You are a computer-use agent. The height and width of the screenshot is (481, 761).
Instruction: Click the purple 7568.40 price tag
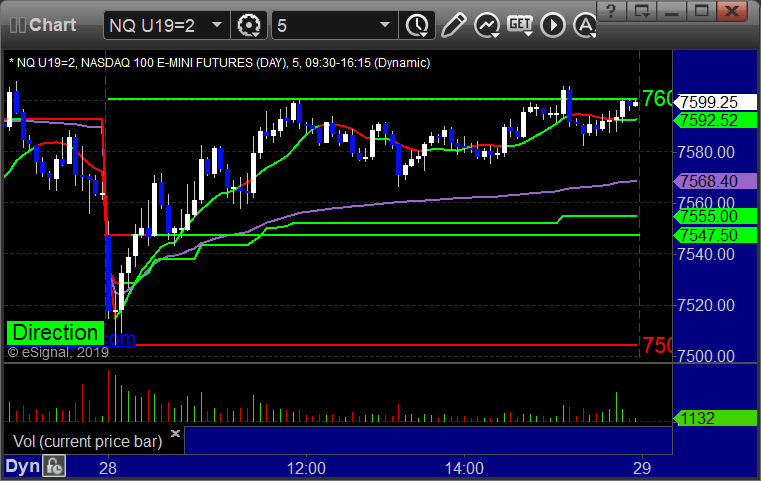coord(715,182)
